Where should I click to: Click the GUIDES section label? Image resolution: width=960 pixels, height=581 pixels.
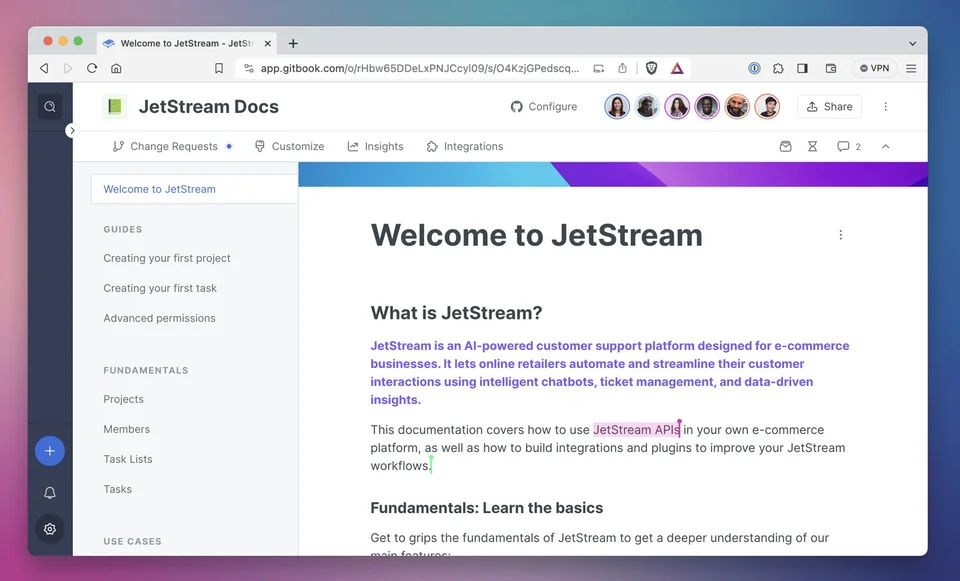[x=122, y=230]
